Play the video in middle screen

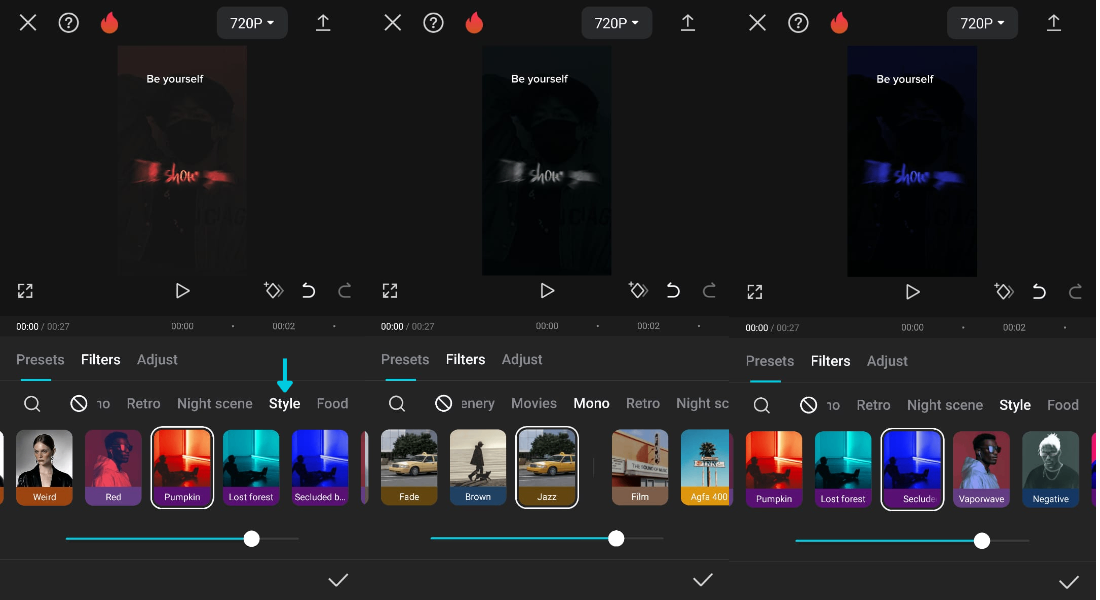coord(547,291)
